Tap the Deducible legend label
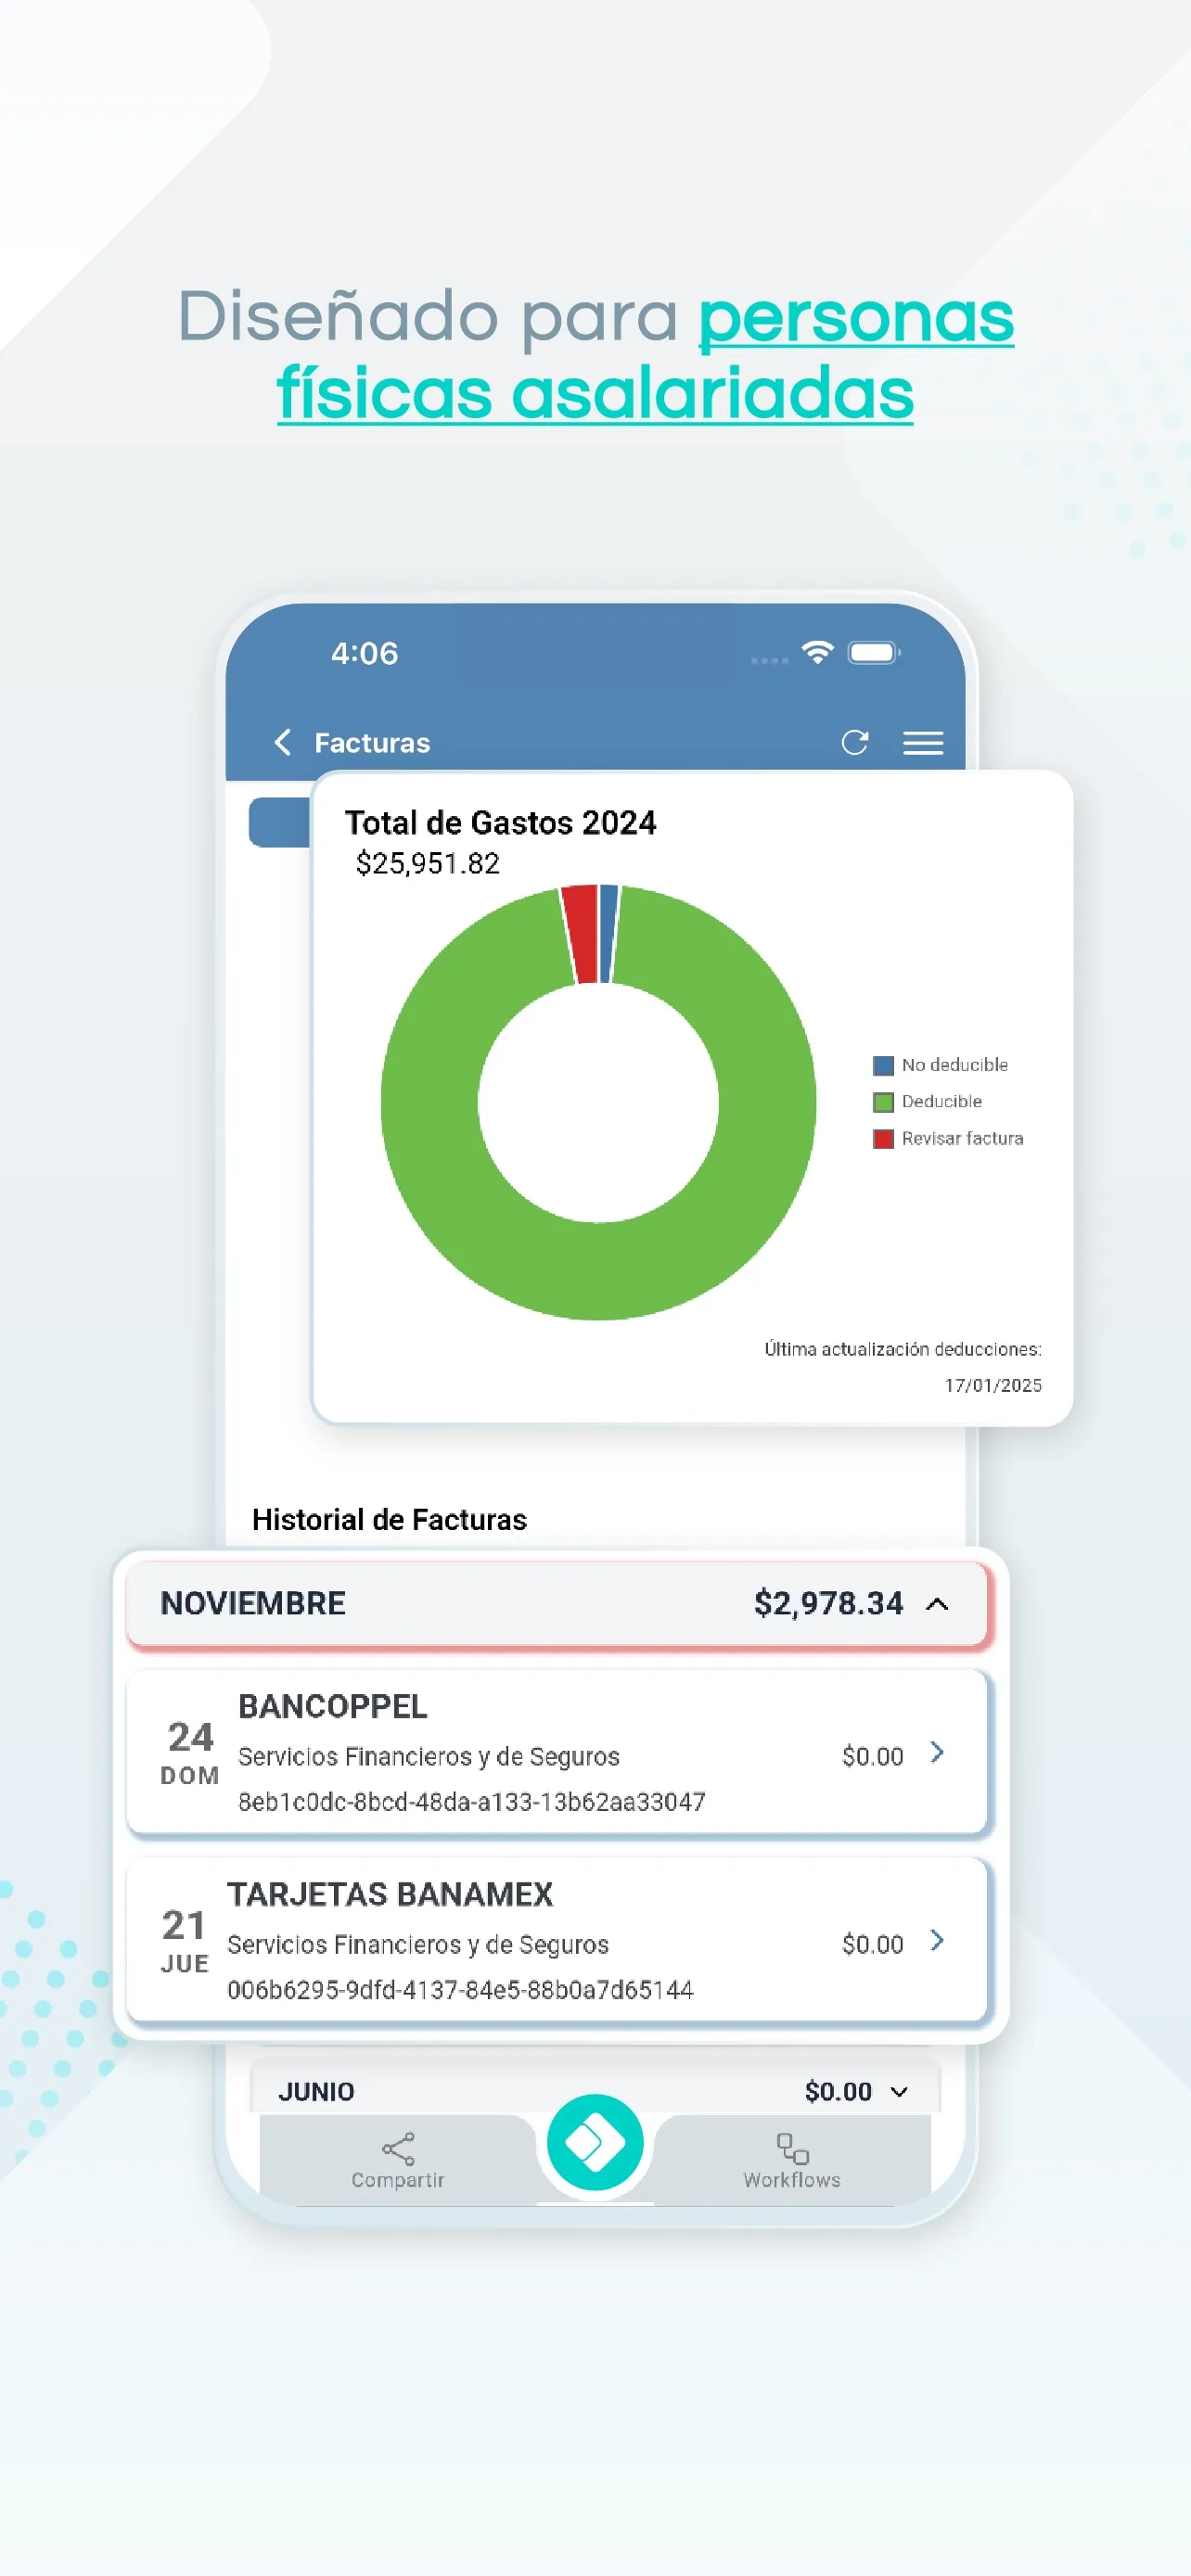This screenshot has height=2576, width=1191. [x=942, y=1101]
